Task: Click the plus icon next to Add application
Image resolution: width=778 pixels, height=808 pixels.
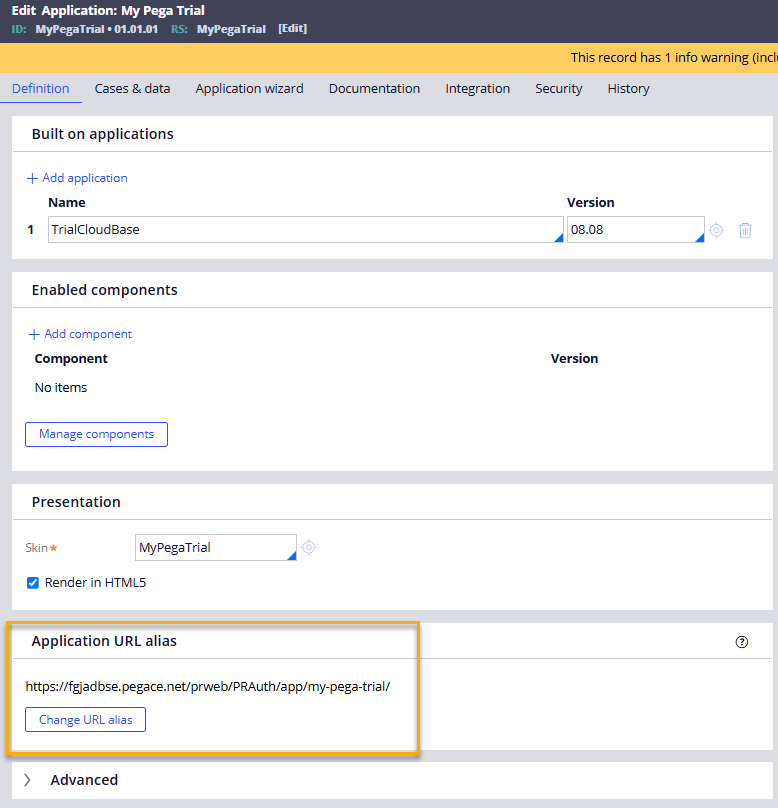Action: tap(33, 177)
